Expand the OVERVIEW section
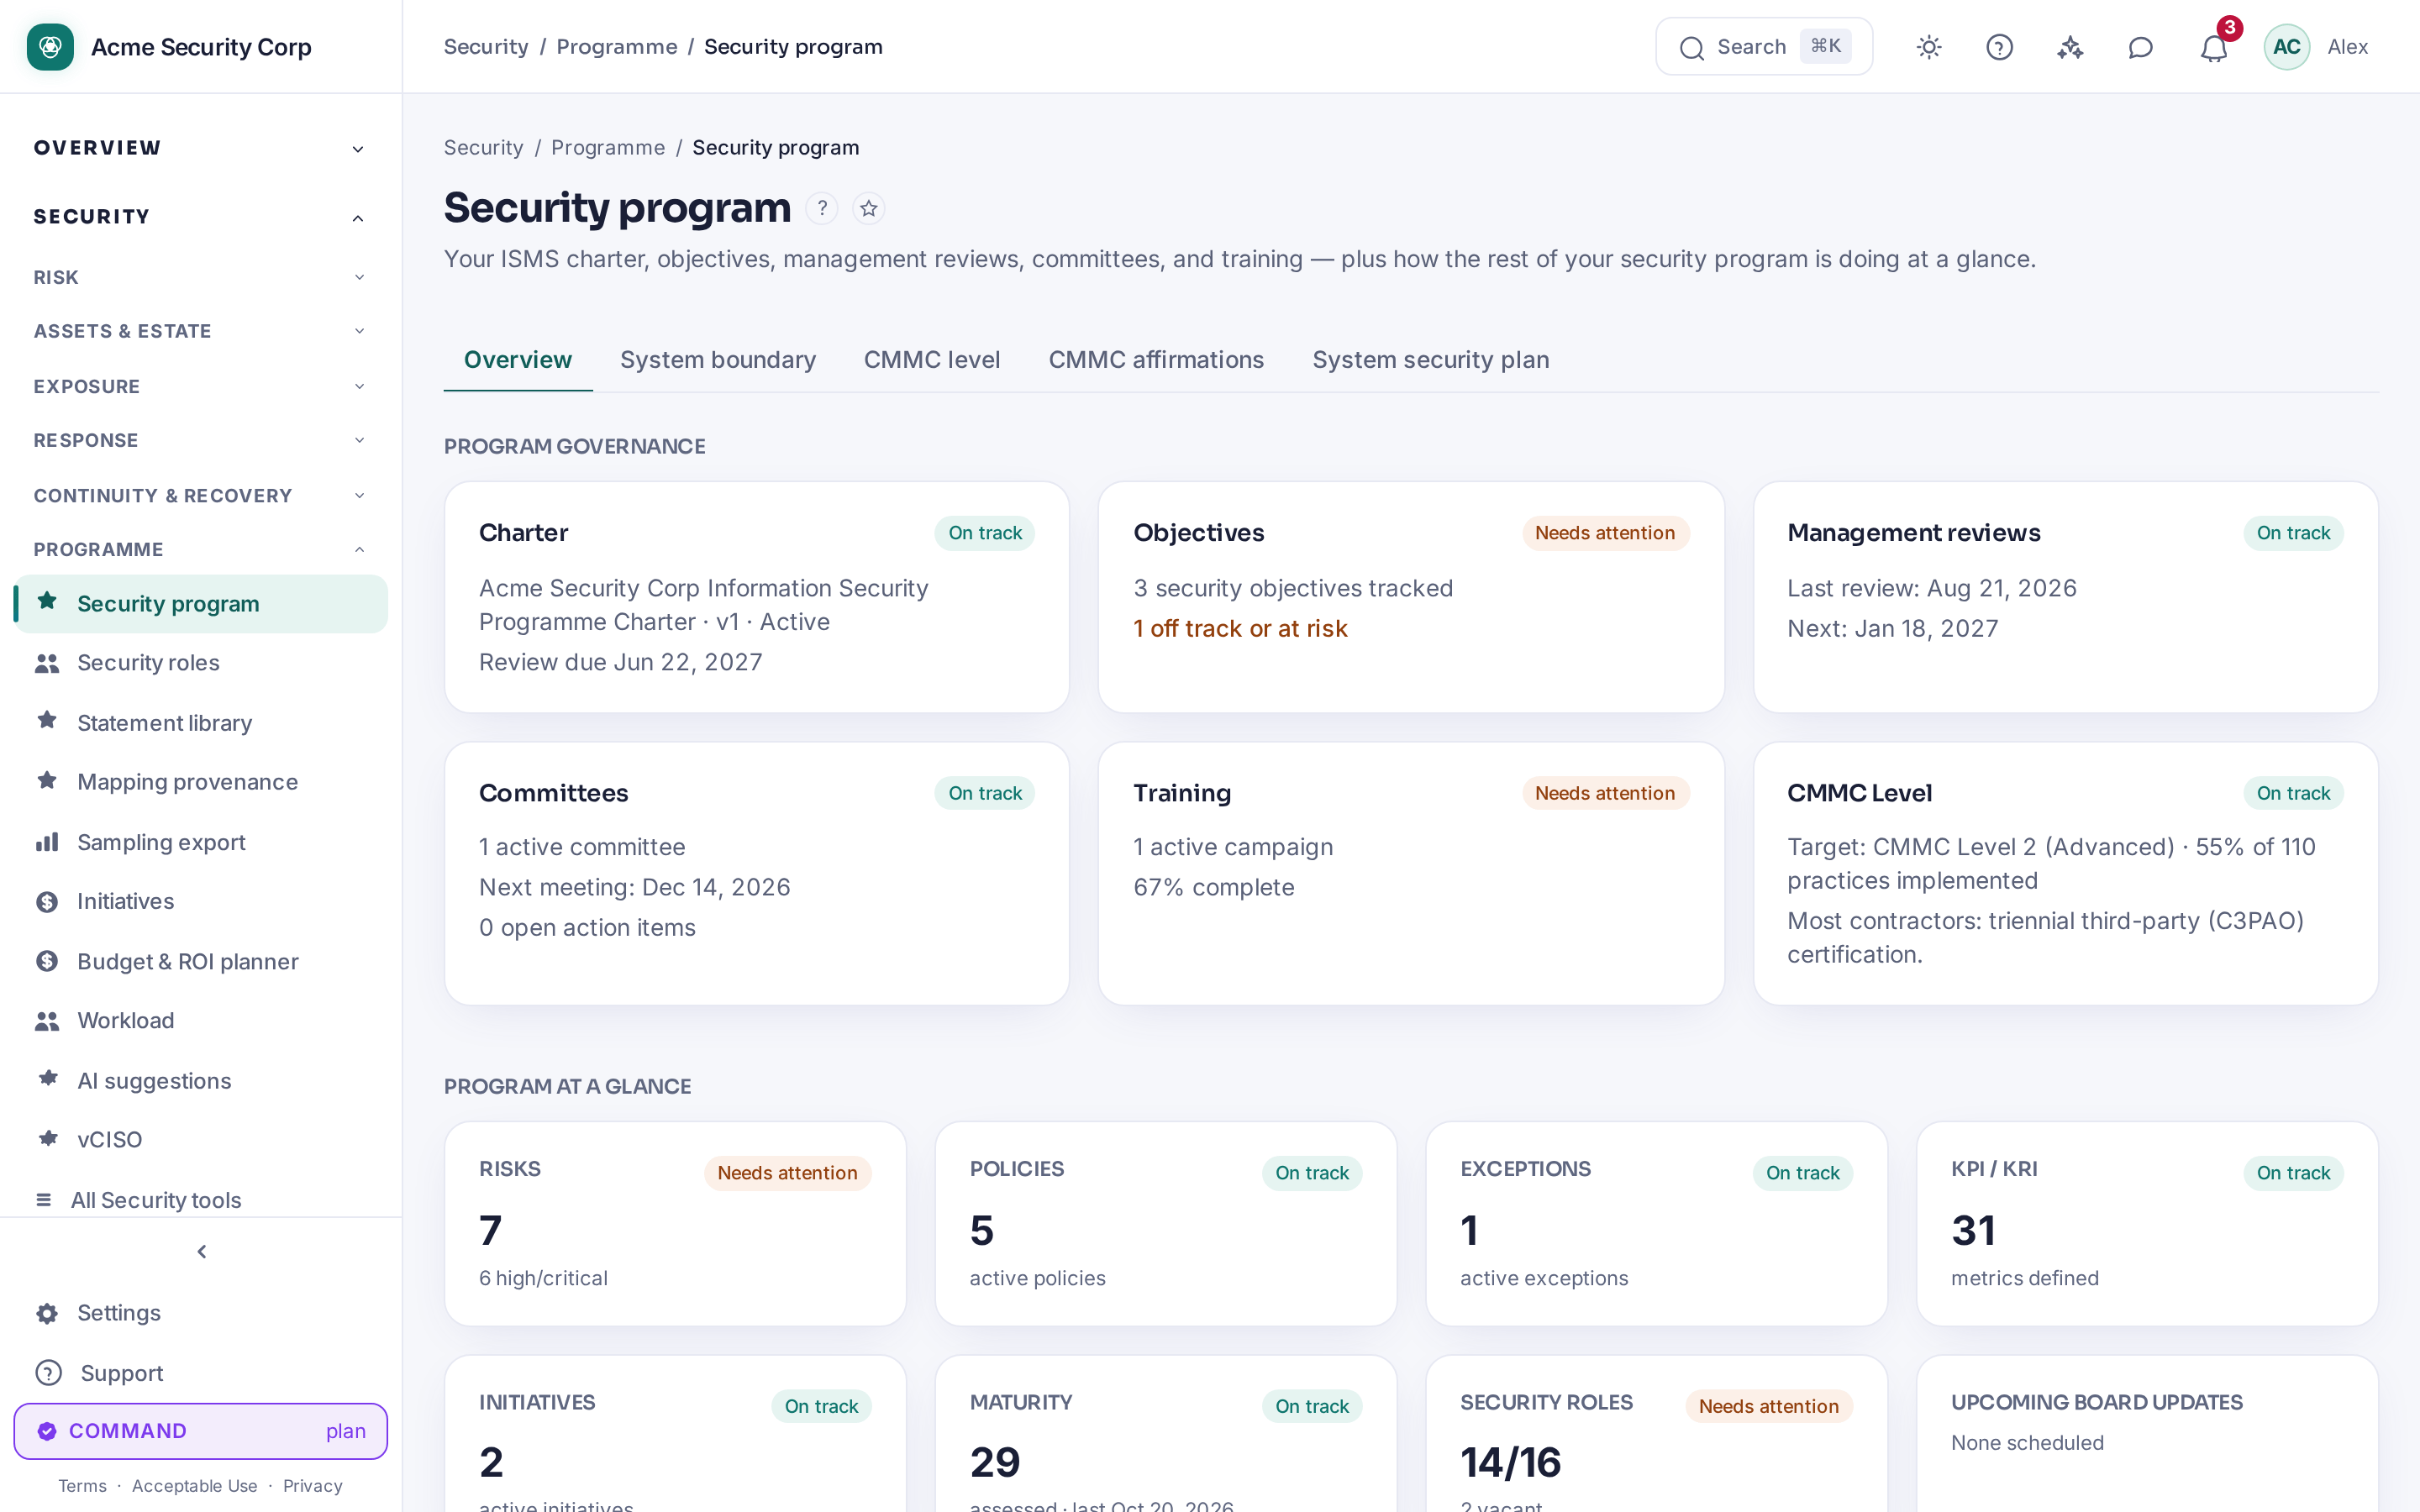Image resolution: width=2420 pixels, height=1512 pixels. point(201,148)
